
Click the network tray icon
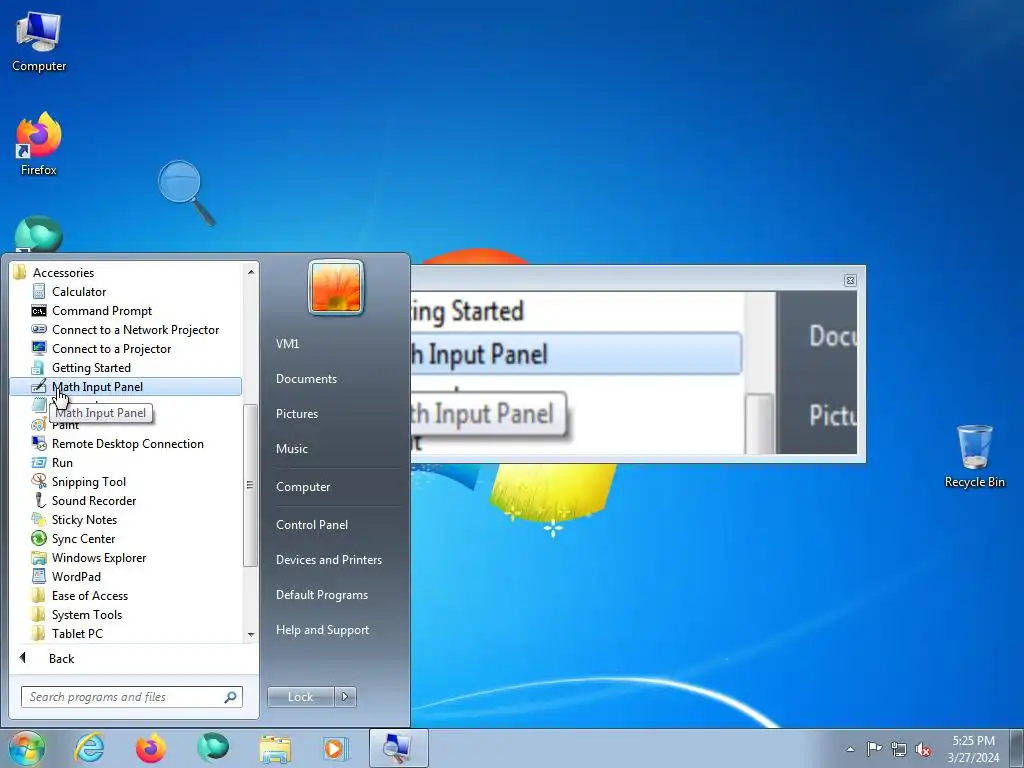(x=899, y=749)
